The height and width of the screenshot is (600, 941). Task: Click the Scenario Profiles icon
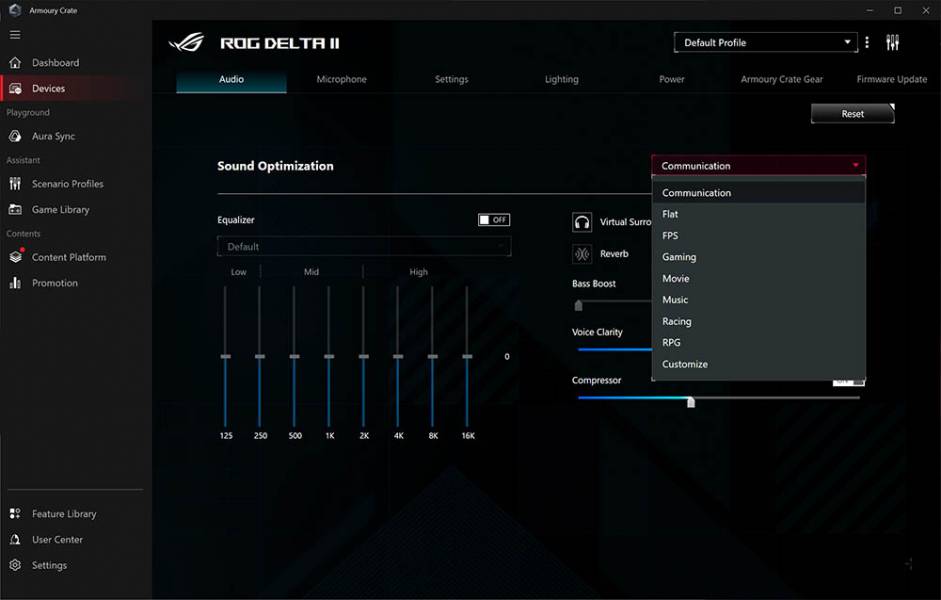(x=16, y=184)
